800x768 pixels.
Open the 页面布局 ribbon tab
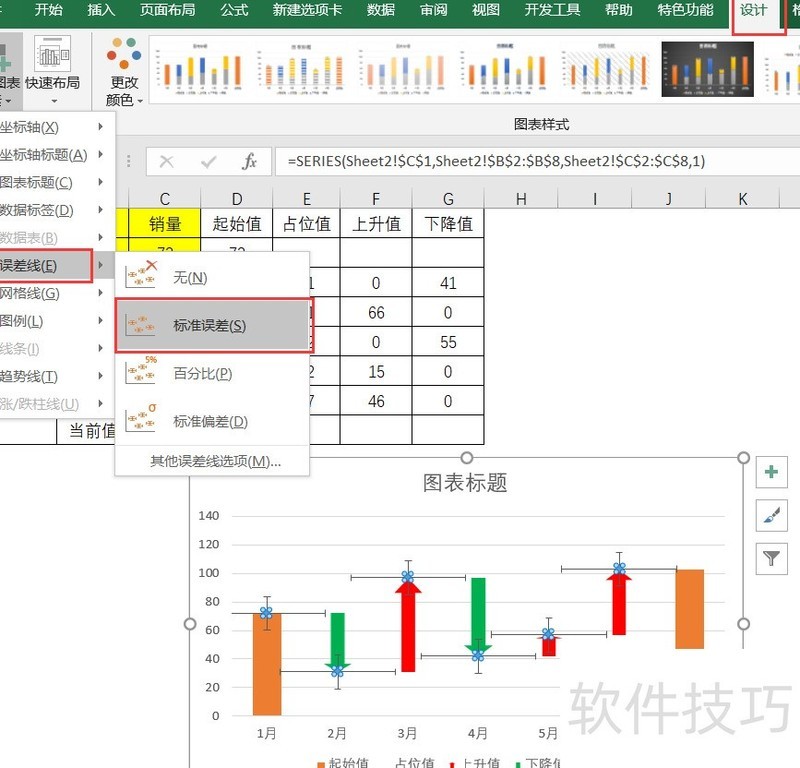click(167, 11)
